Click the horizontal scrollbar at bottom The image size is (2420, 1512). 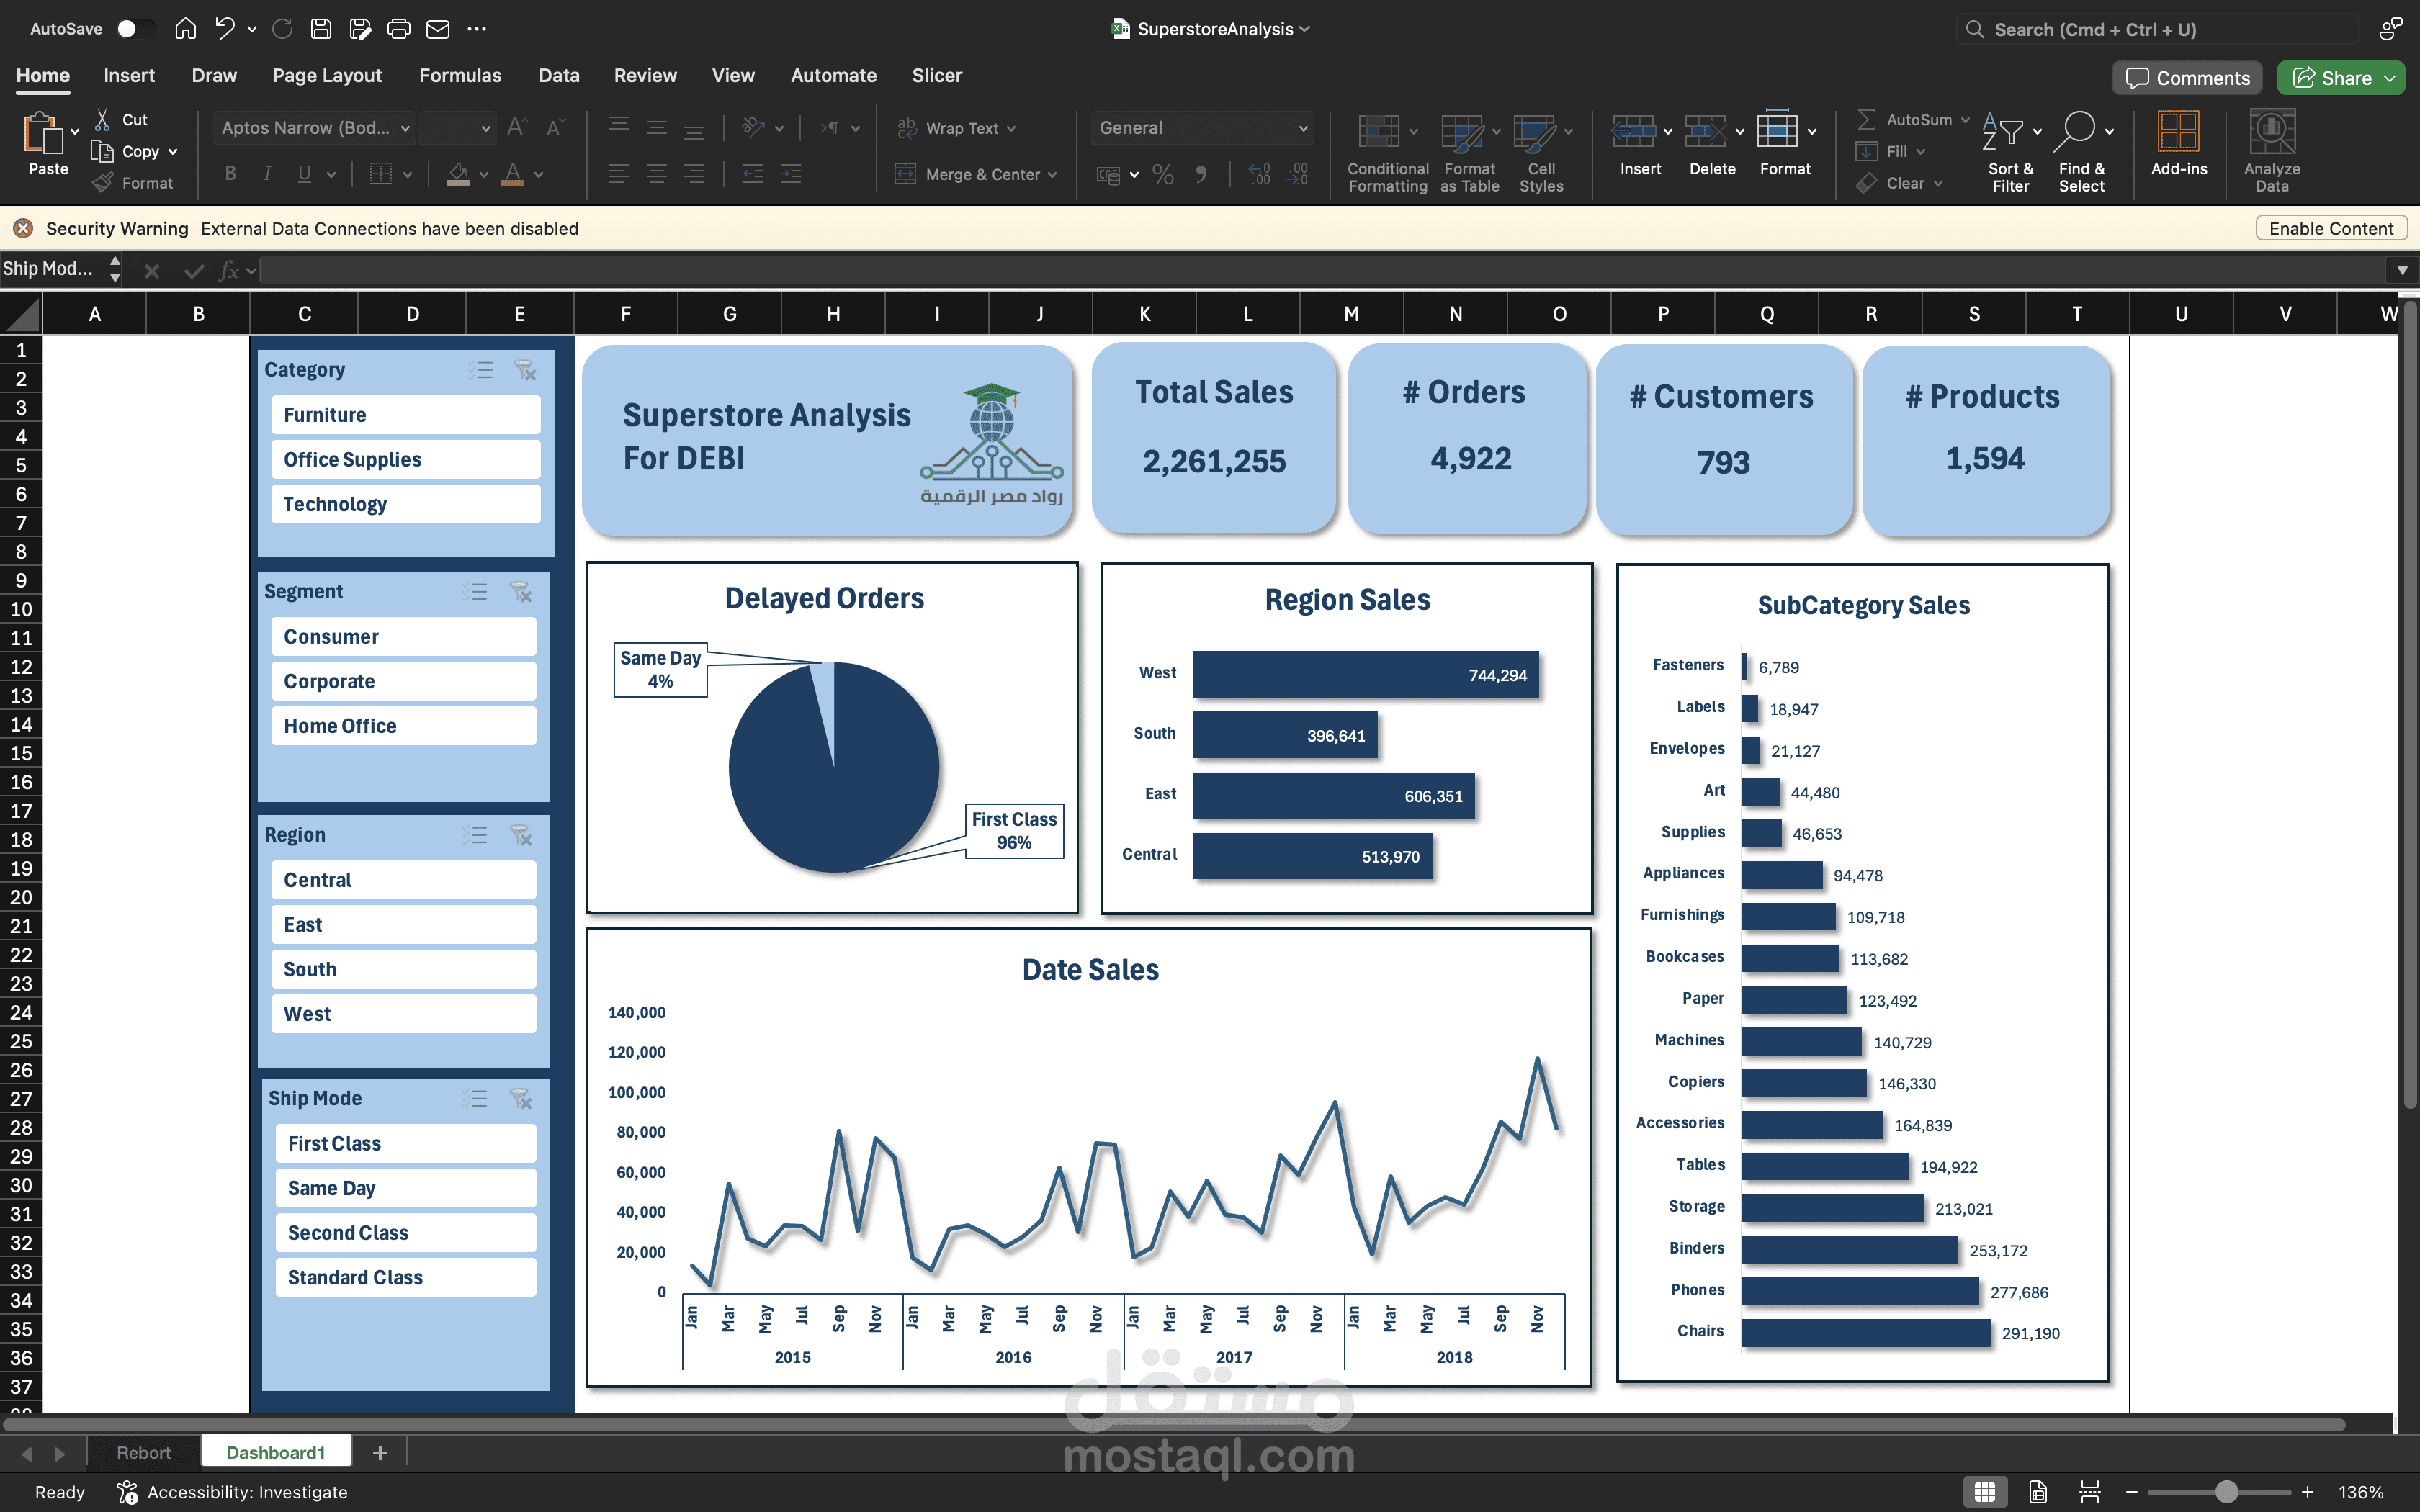[1175, 1424]
